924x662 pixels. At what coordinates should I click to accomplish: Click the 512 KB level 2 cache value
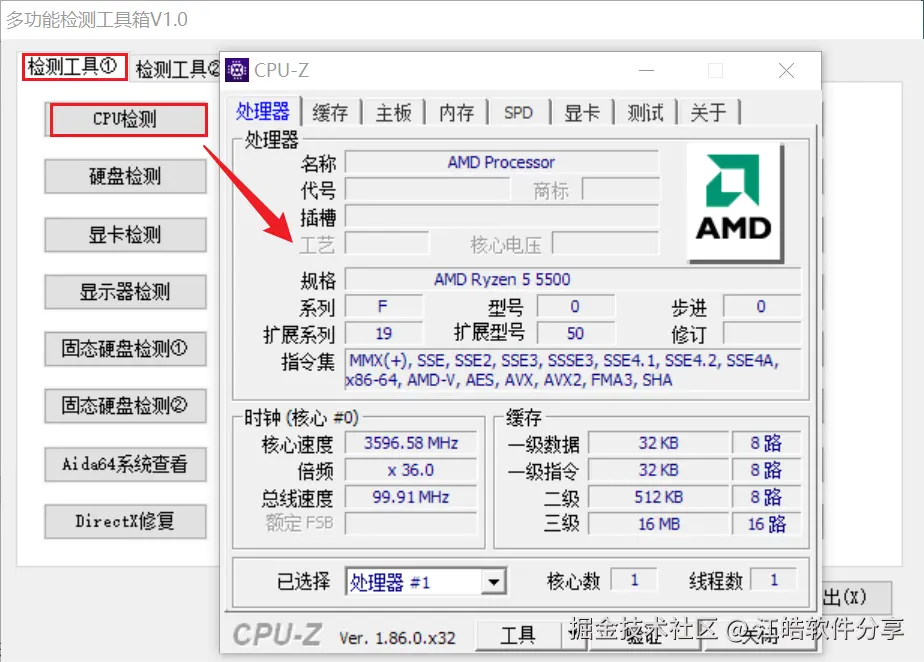click(x=659, y=497)
